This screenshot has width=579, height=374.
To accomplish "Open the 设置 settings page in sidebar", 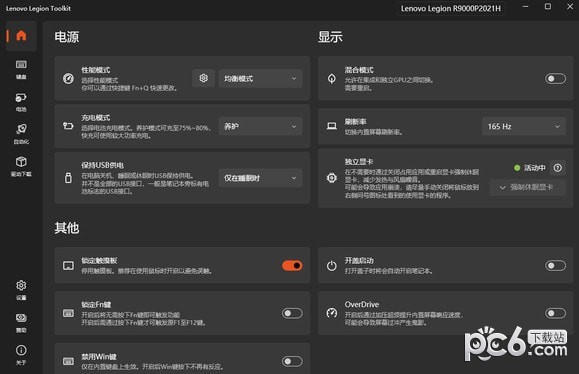I will tap(21, 290).
